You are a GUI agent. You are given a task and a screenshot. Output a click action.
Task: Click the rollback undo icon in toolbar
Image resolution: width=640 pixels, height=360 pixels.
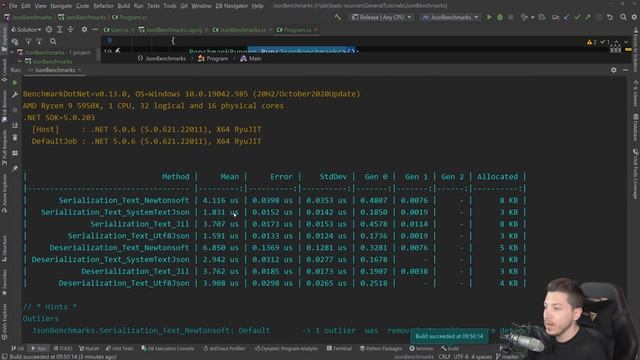click(x=610, y=18)
